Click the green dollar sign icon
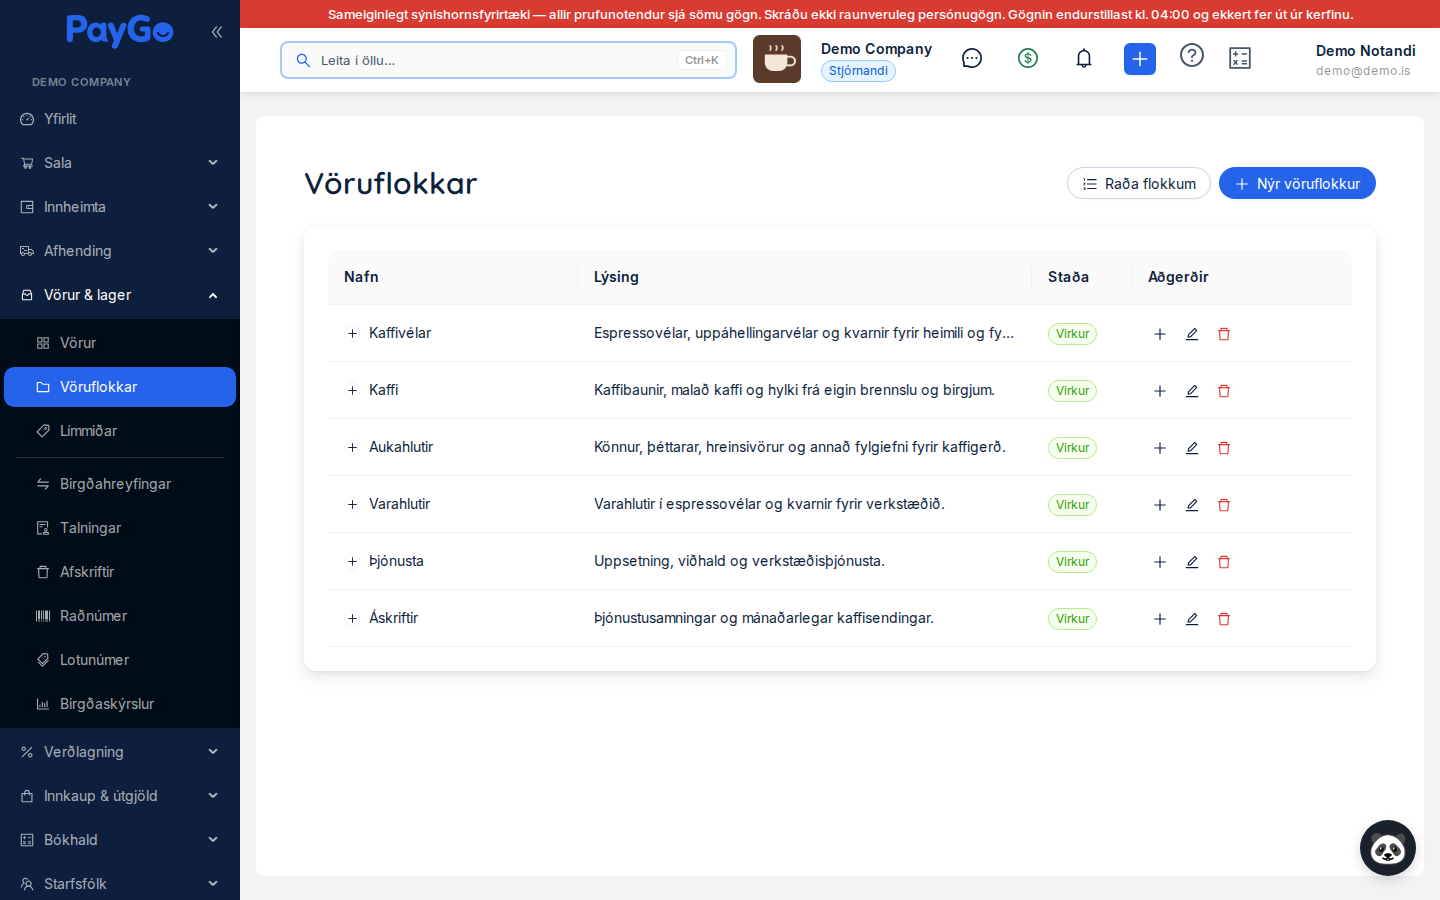The height and width of the screenshot is (900, 1440). (1028, 59)
